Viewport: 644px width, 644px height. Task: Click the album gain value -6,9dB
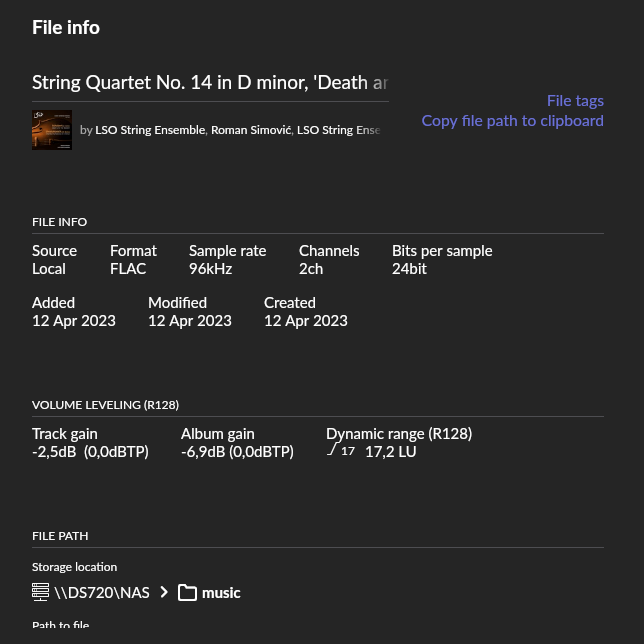coord(203,452)
